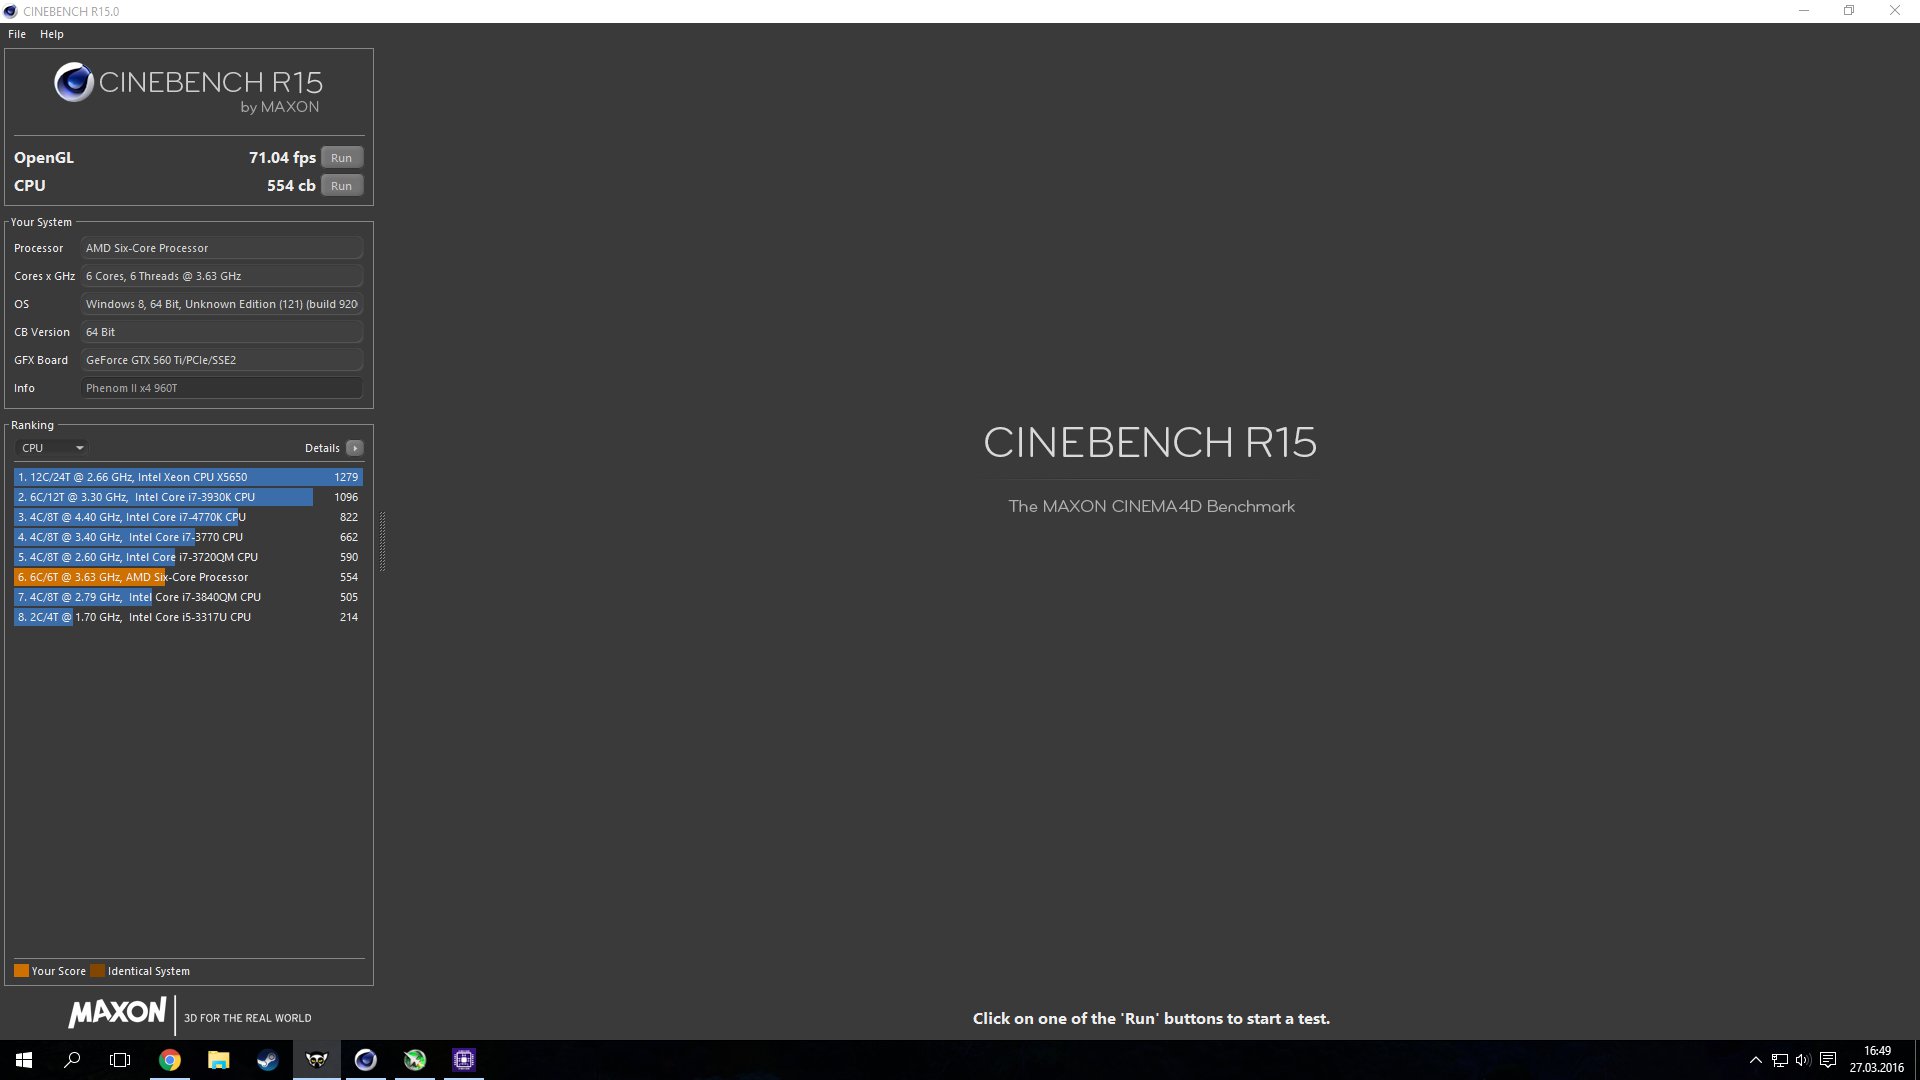The height and width of the screenshot is (1080, 1920).
Task: Select ranking row Intel Core i7-4770K
Action: point(188,517)
